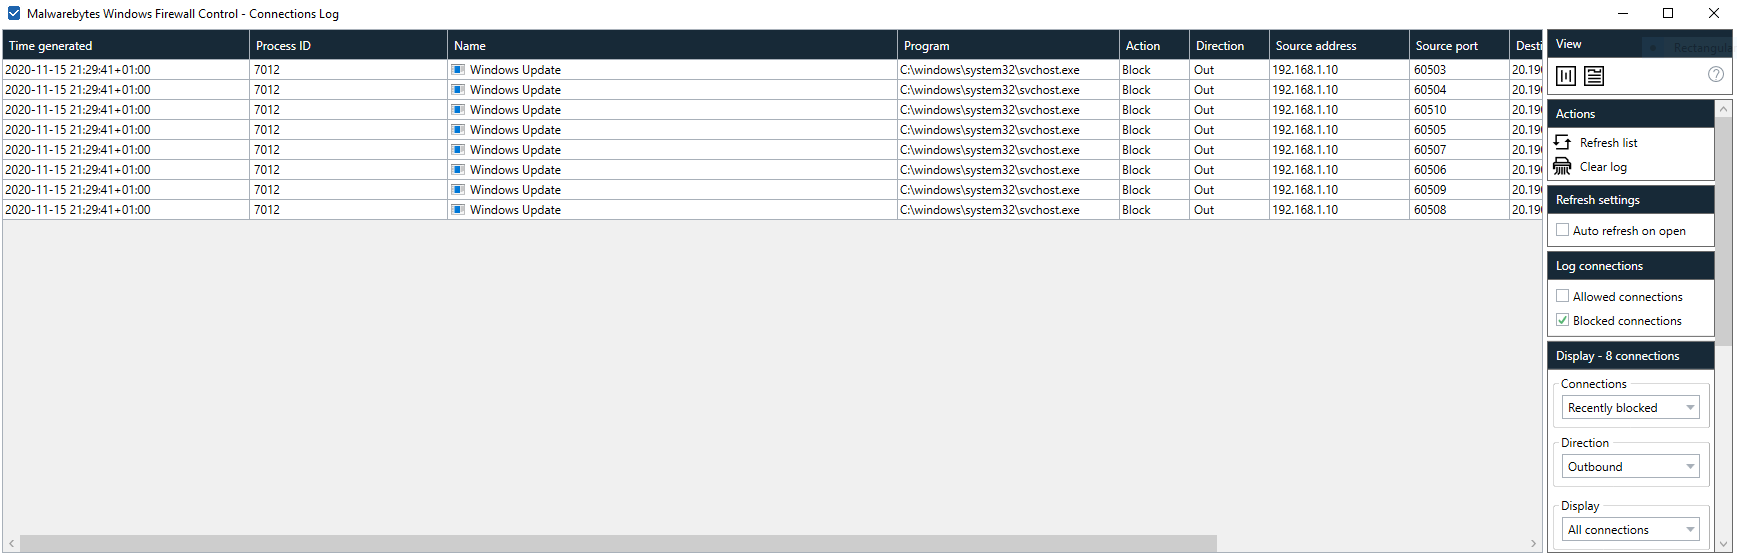Select source port cell 60510
Viewport: 1737px width, 556px height.
[x=1459, y=110]
